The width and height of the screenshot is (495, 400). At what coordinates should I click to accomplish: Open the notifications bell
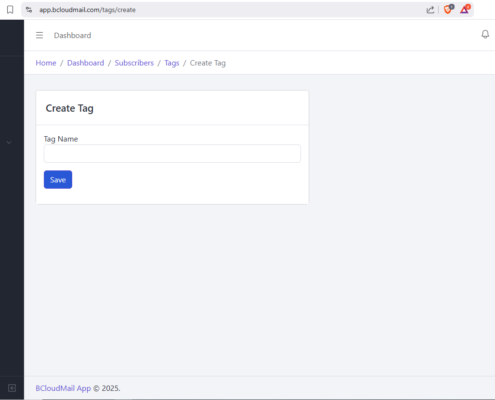[485, 34]
